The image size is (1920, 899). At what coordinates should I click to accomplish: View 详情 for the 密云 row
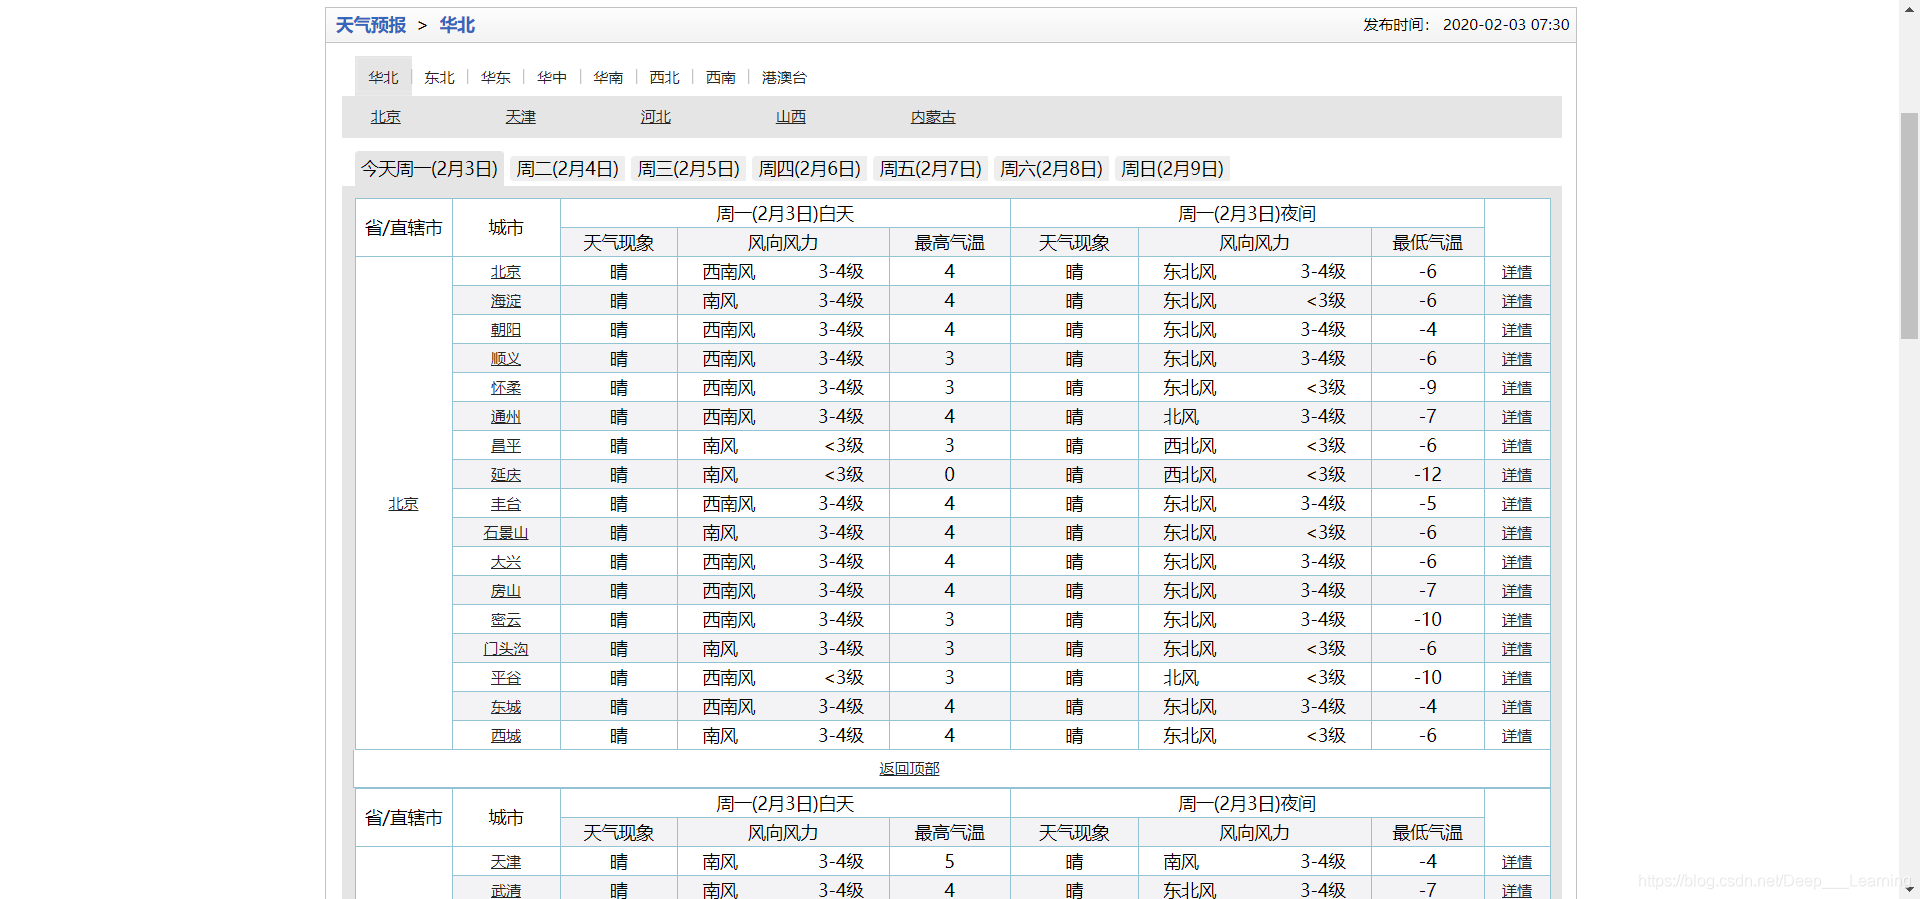(1517, 620)
